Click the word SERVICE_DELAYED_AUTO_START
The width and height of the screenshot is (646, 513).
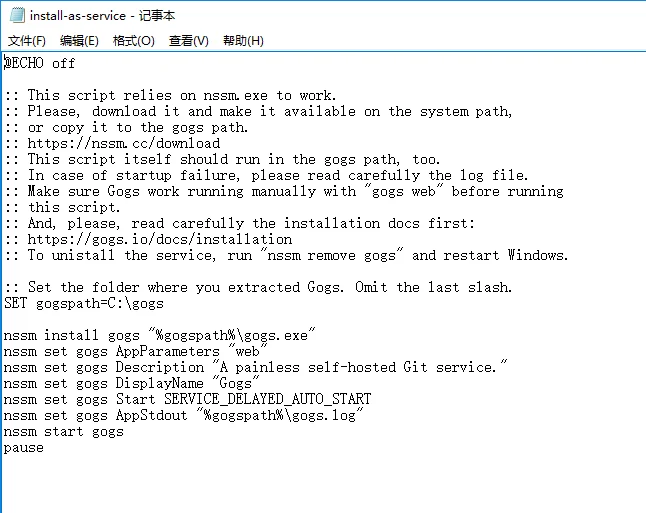click(x=267, y=399)
